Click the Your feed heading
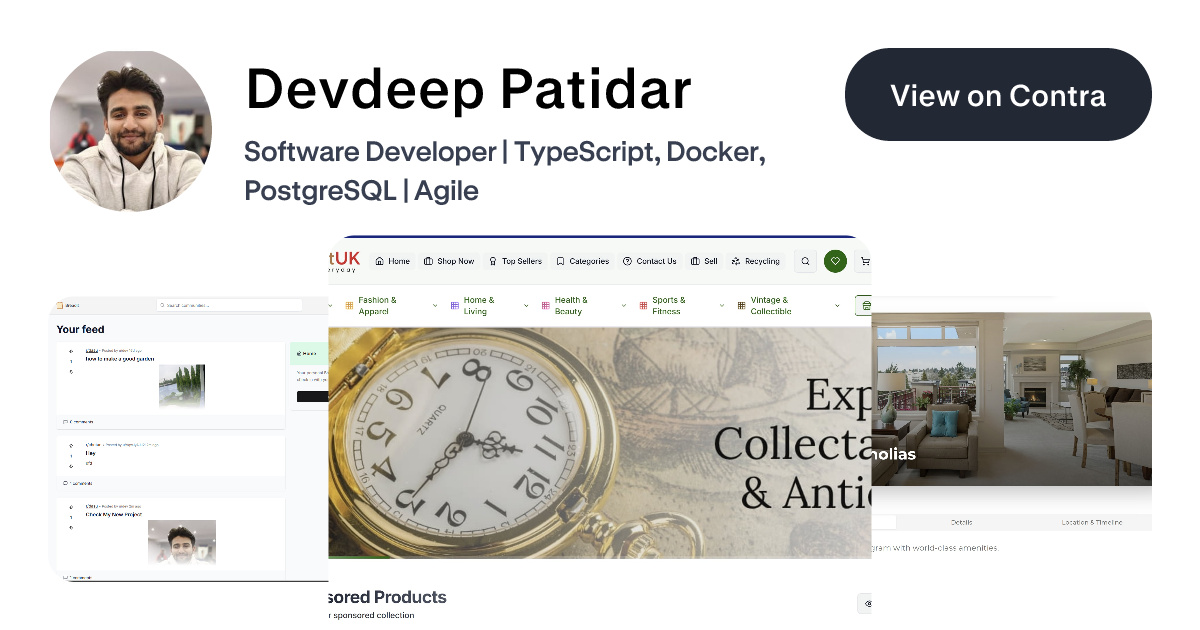1200x630 pixels. point(80,329)
